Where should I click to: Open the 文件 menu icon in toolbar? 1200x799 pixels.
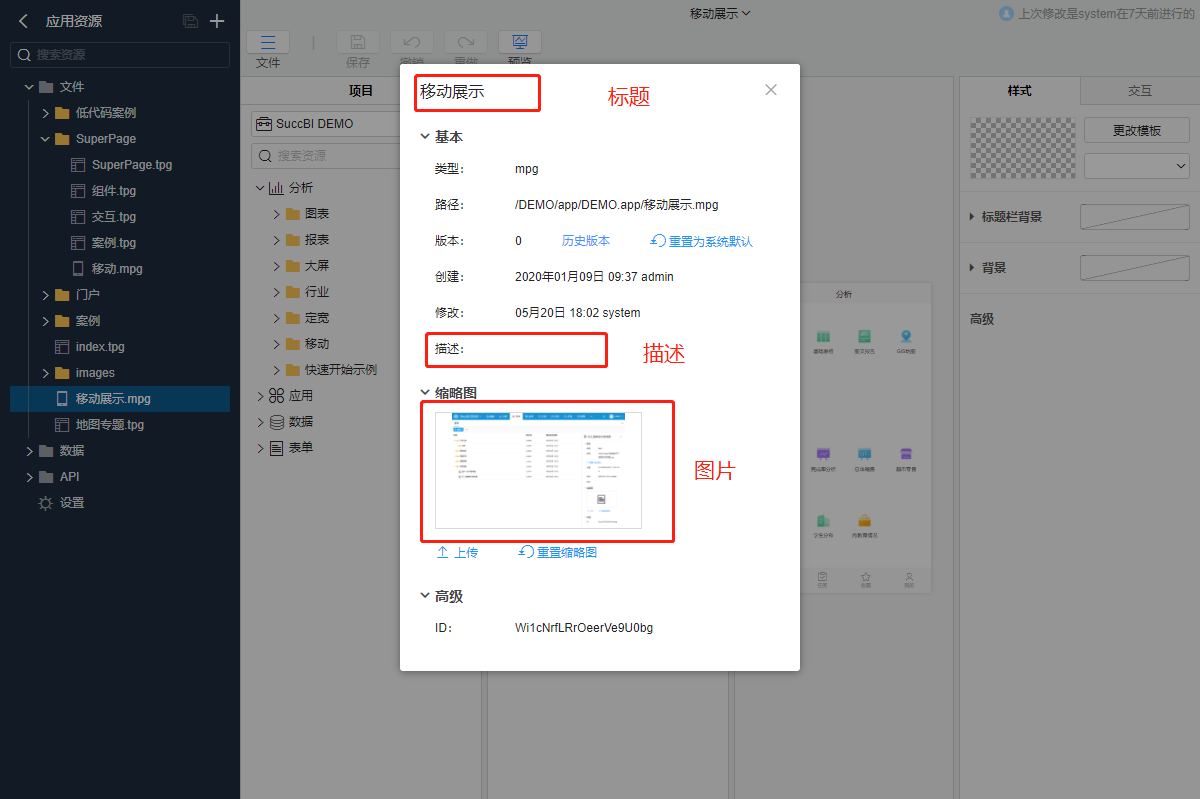(x=268, y=42)
